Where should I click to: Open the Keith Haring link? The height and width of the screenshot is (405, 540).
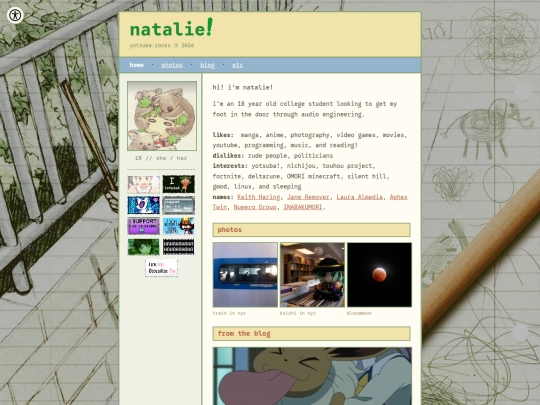pos(259,197)
